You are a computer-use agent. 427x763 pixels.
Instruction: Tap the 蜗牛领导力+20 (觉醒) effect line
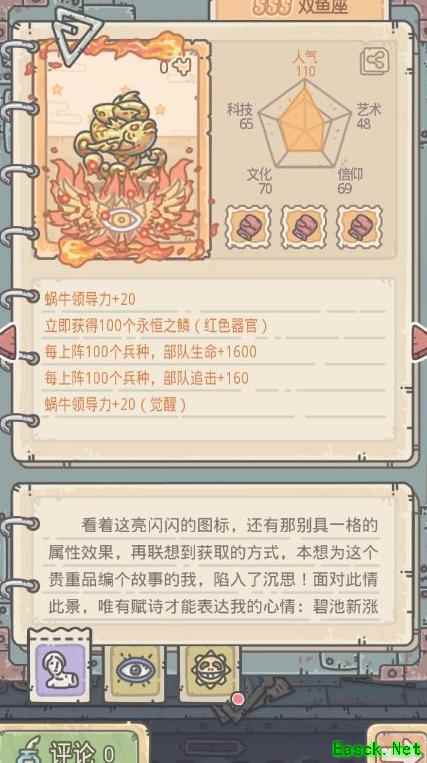[x=115, y=404]
